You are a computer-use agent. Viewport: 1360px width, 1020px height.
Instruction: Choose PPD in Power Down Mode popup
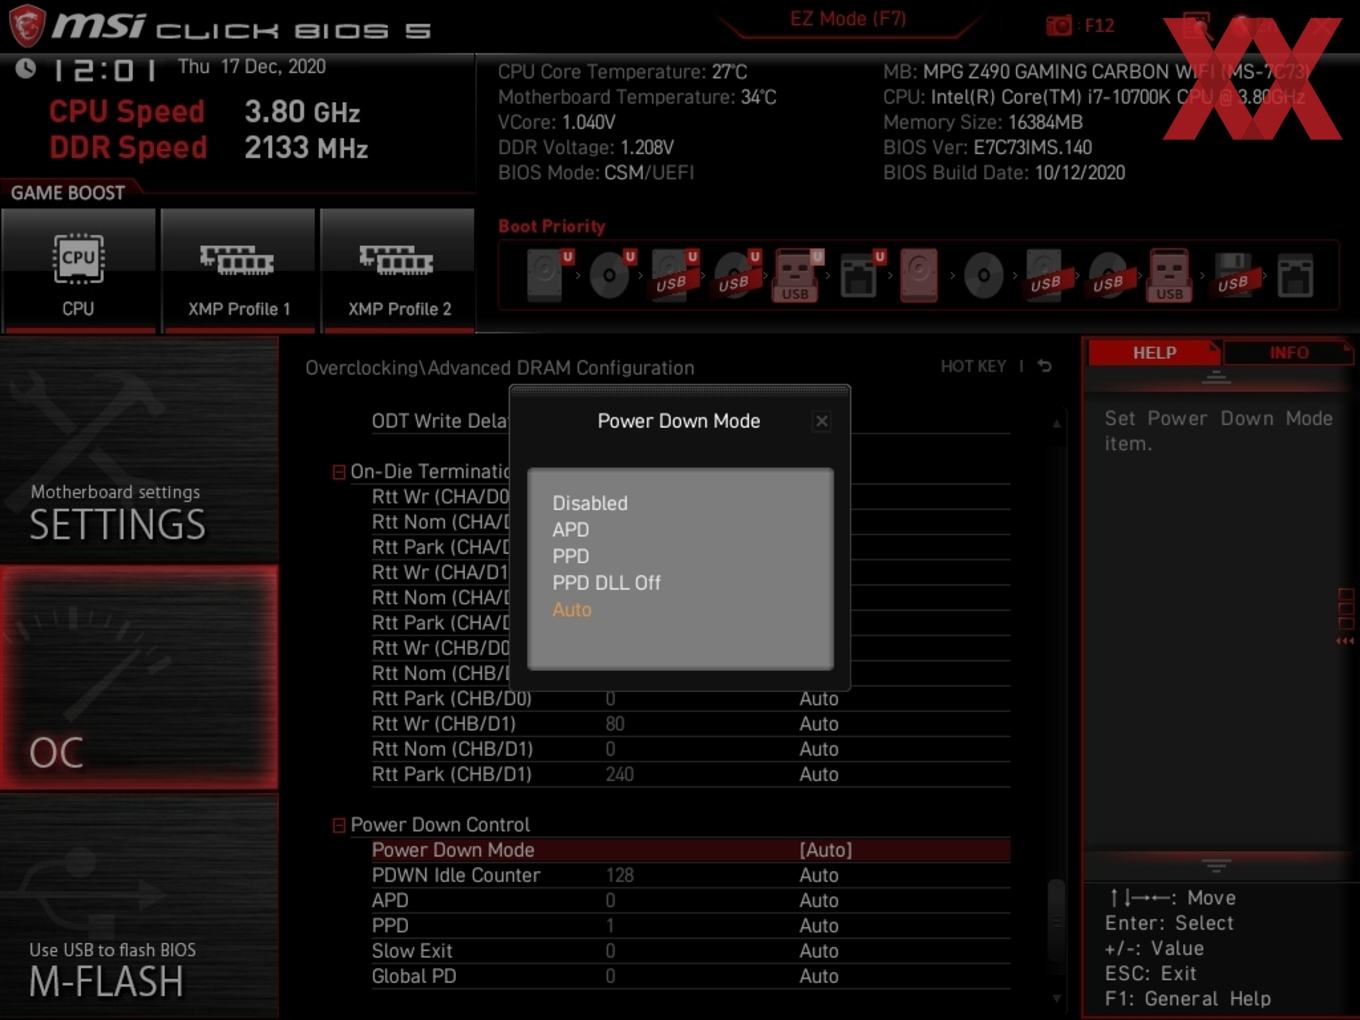pos(571,556)
